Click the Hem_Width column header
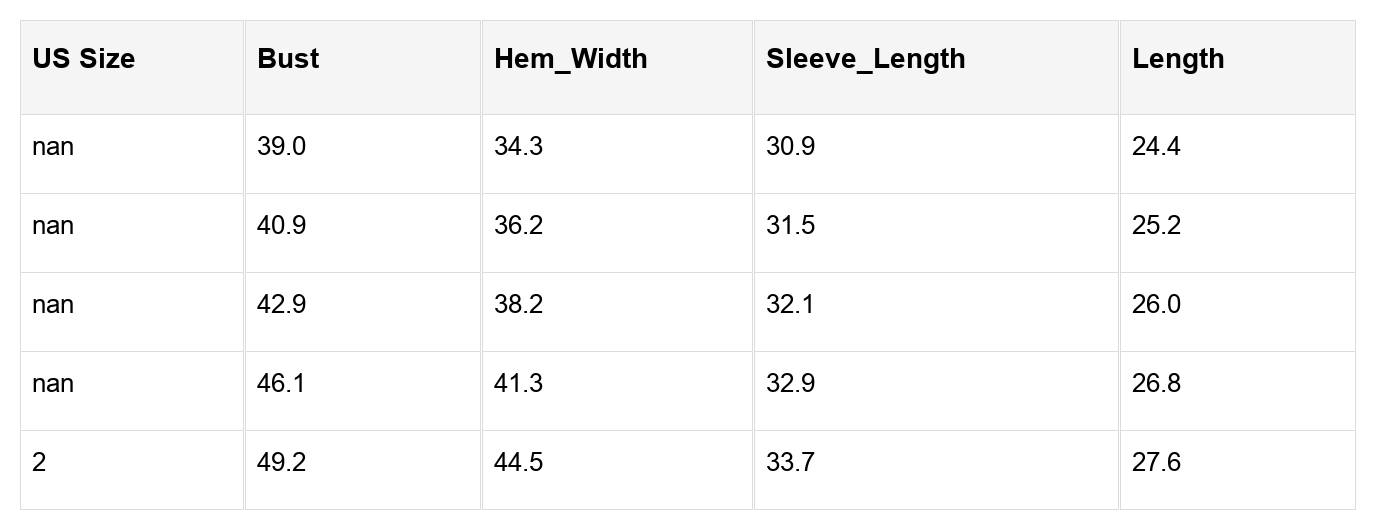 pyautogui.click(x=570, y=59)
